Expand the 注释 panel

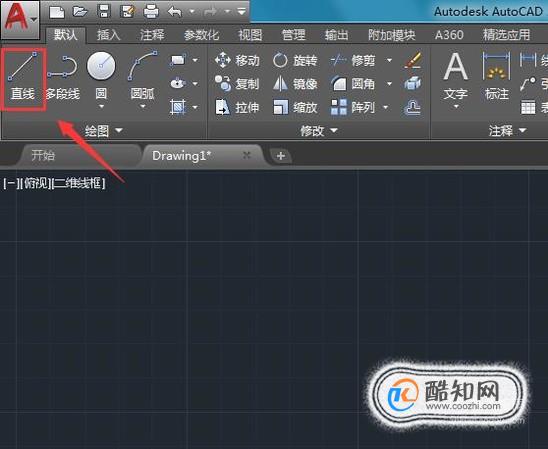507,131
